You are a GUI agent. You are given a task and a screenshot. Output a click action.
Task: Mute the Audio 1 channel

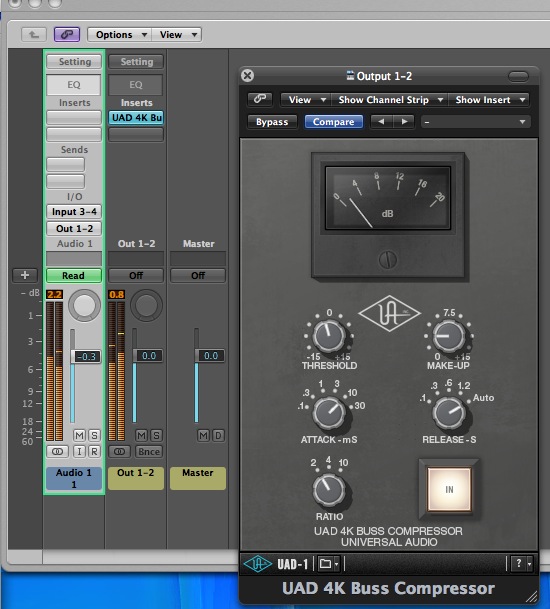tap(79, 435)
